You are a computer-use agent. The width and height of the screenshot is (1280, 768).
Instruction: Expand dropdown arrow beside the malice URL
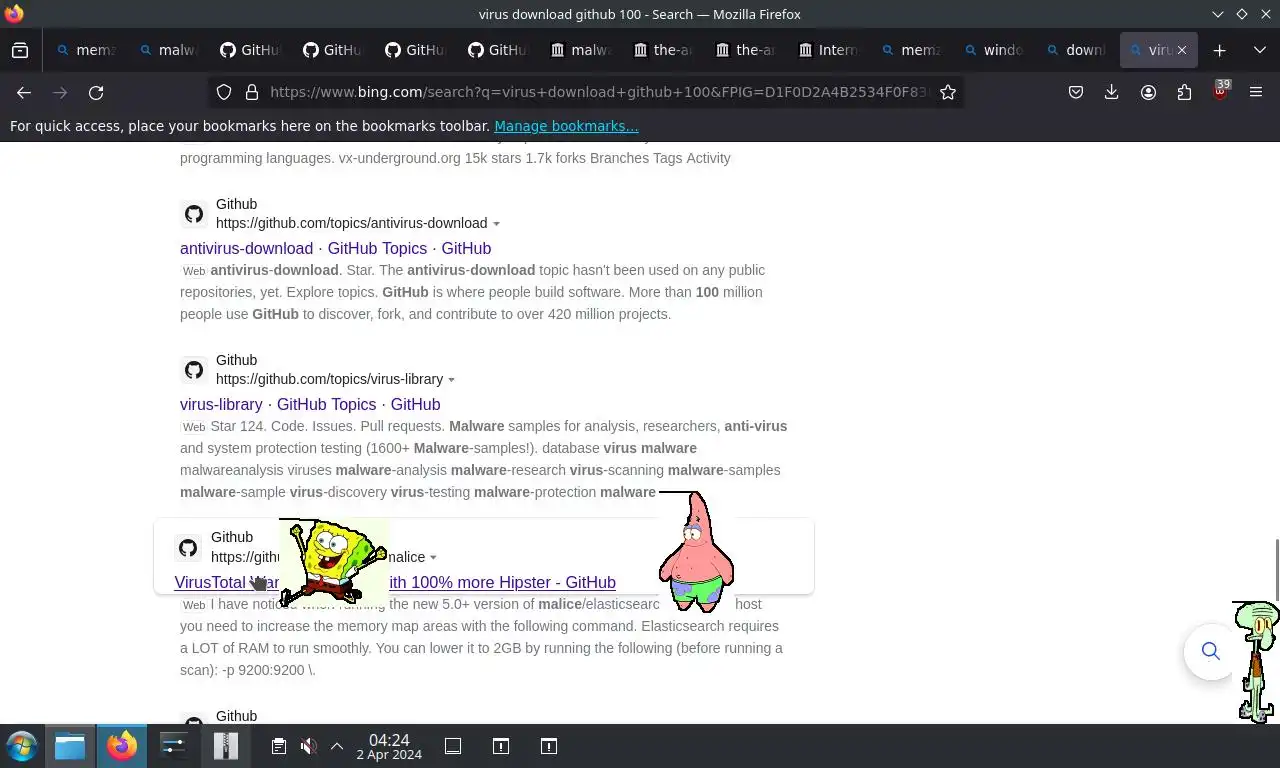(x=433, y=558)
